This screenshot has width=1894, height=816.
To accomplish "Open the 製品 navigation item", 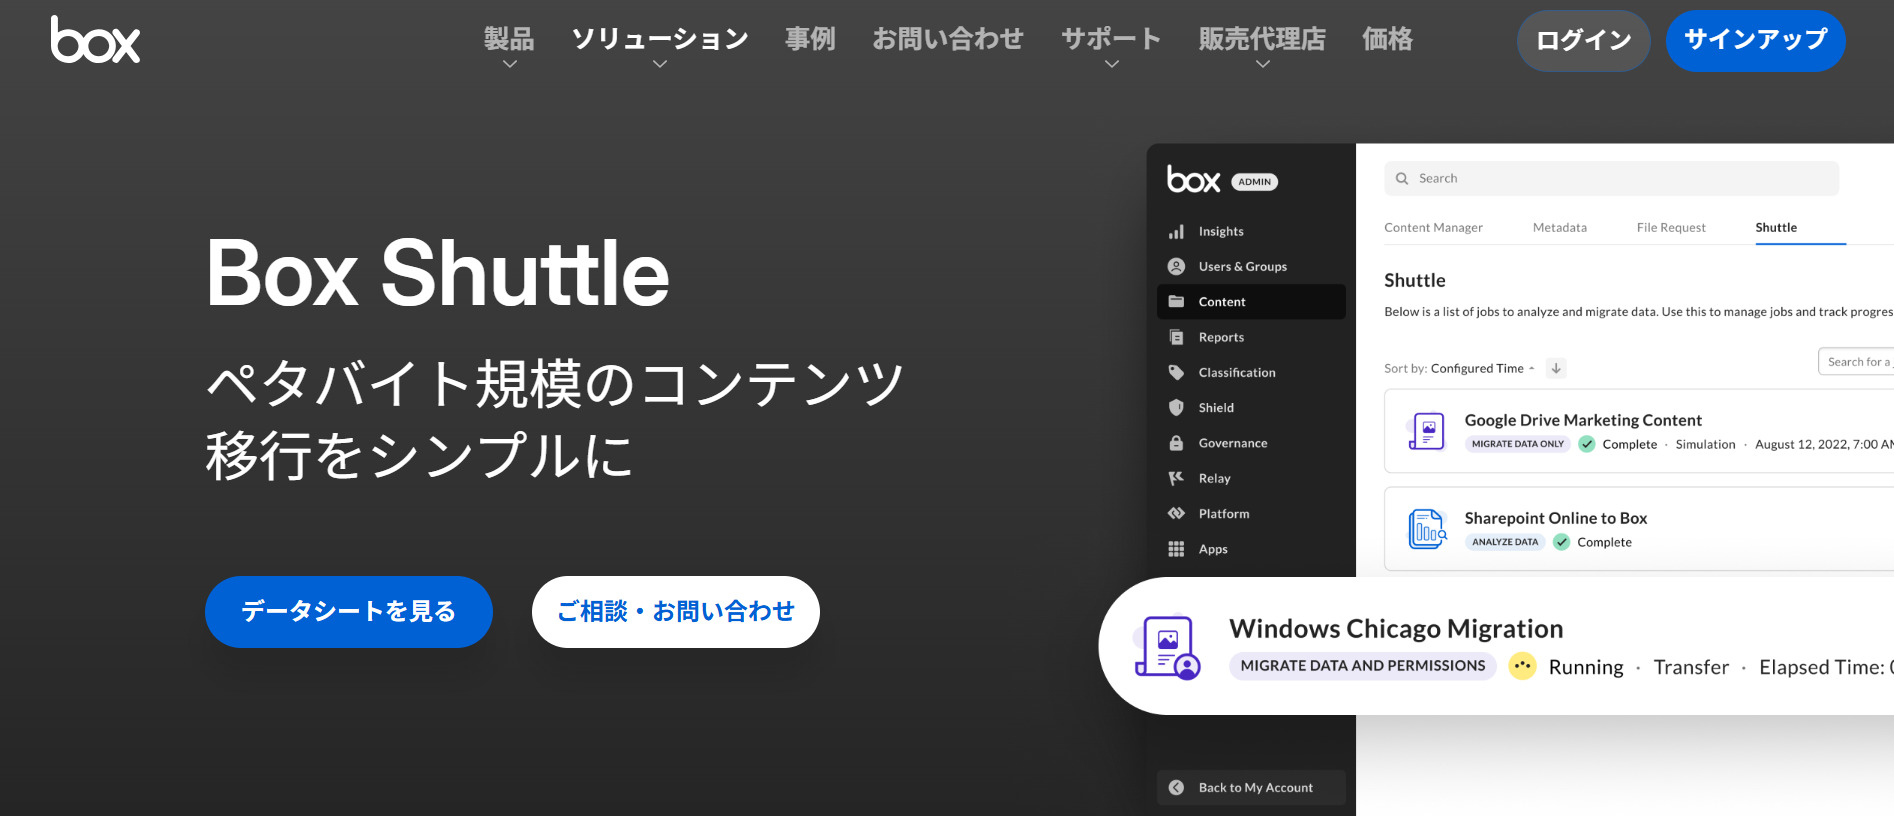I will point(510,40).
